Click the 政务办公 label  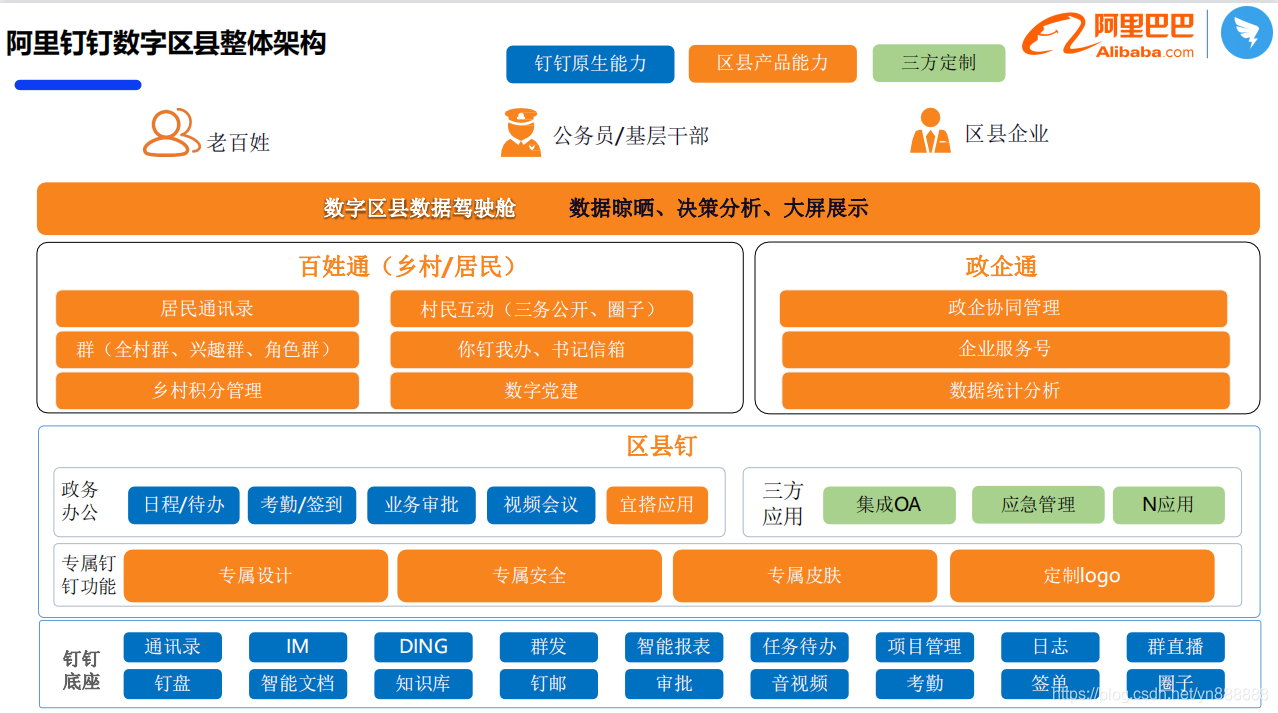pyautogui.click(x=80, y=501)
